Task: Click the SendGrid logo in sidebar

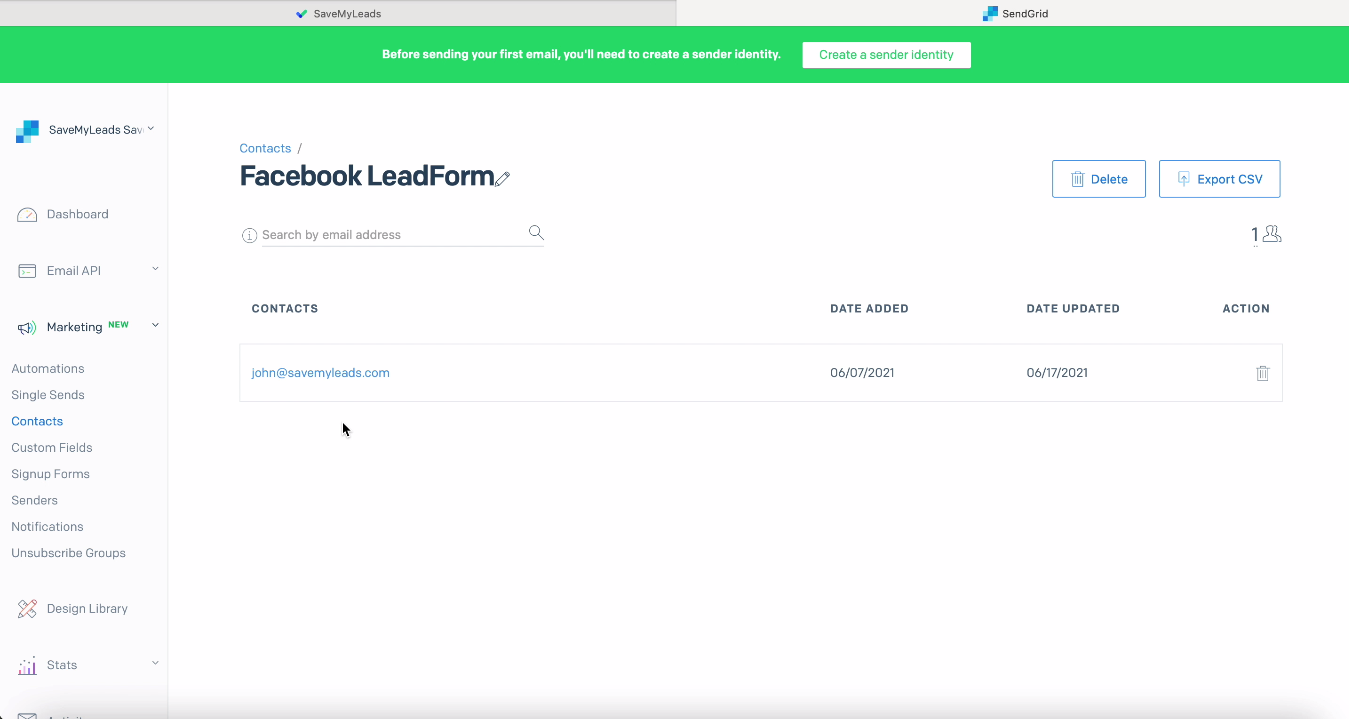Action: coord(27,131)
